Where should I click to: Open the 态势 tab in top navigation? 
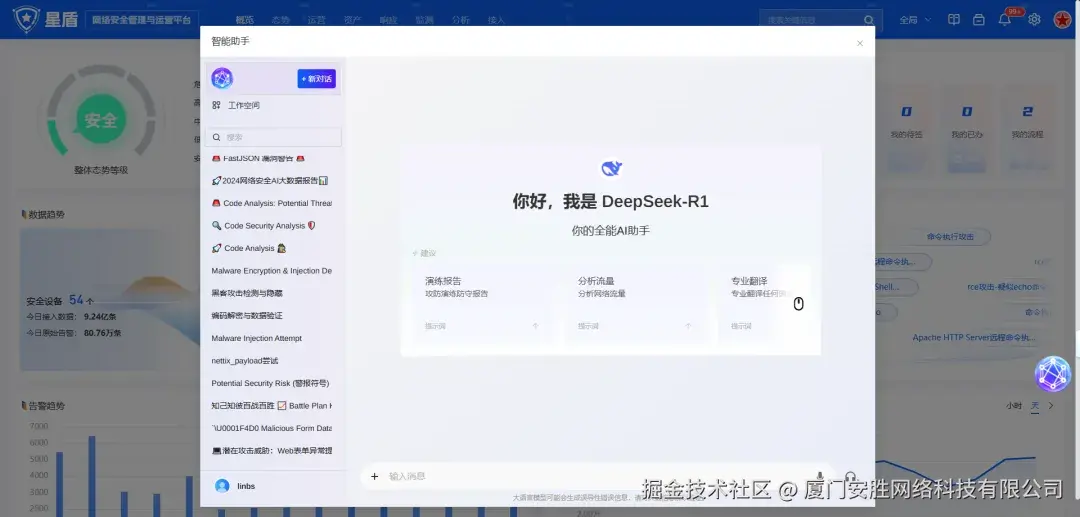coord(280,20)
